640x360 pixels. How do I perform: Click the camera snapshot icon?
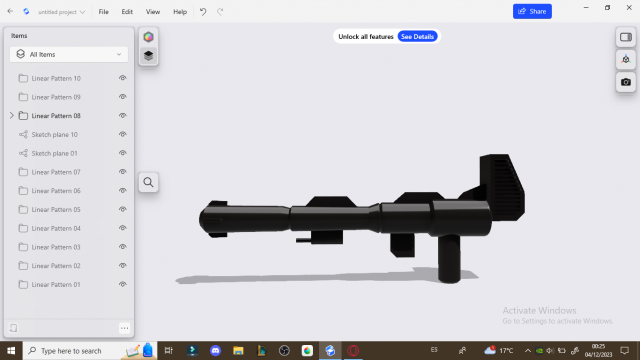(626, 82)
